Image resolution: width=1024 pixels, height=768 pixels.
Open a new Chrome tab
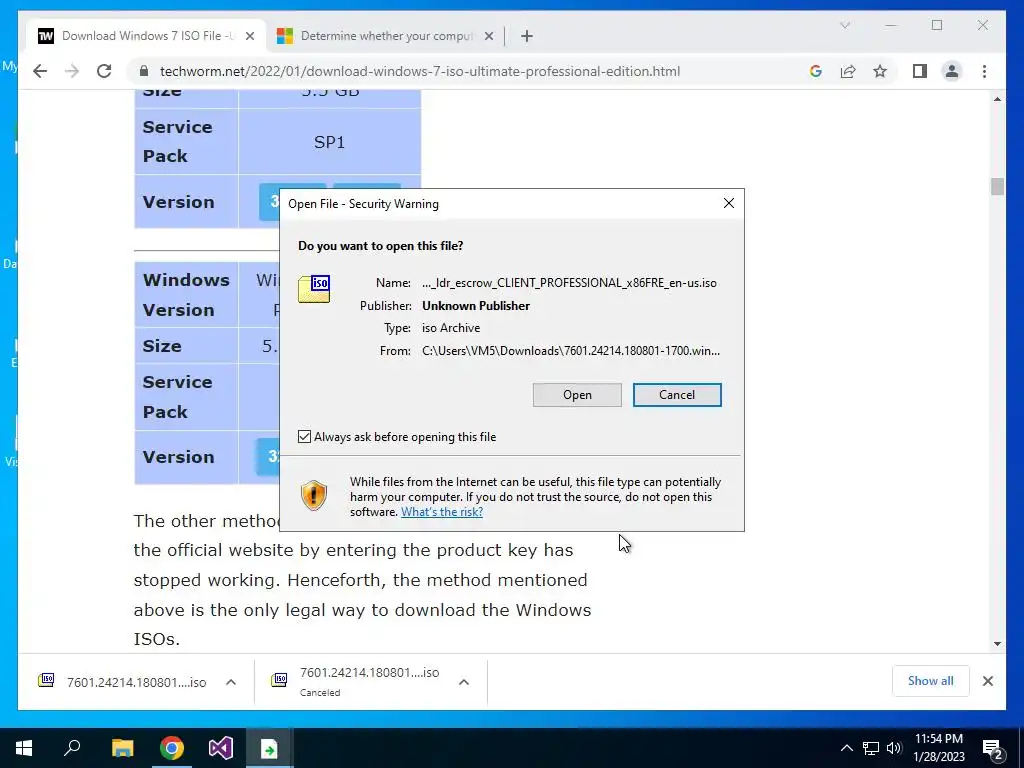point(527,37)
